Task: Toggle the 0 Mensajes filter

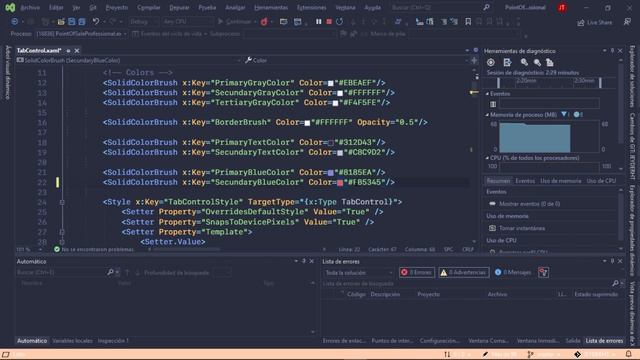Action: 513,272
